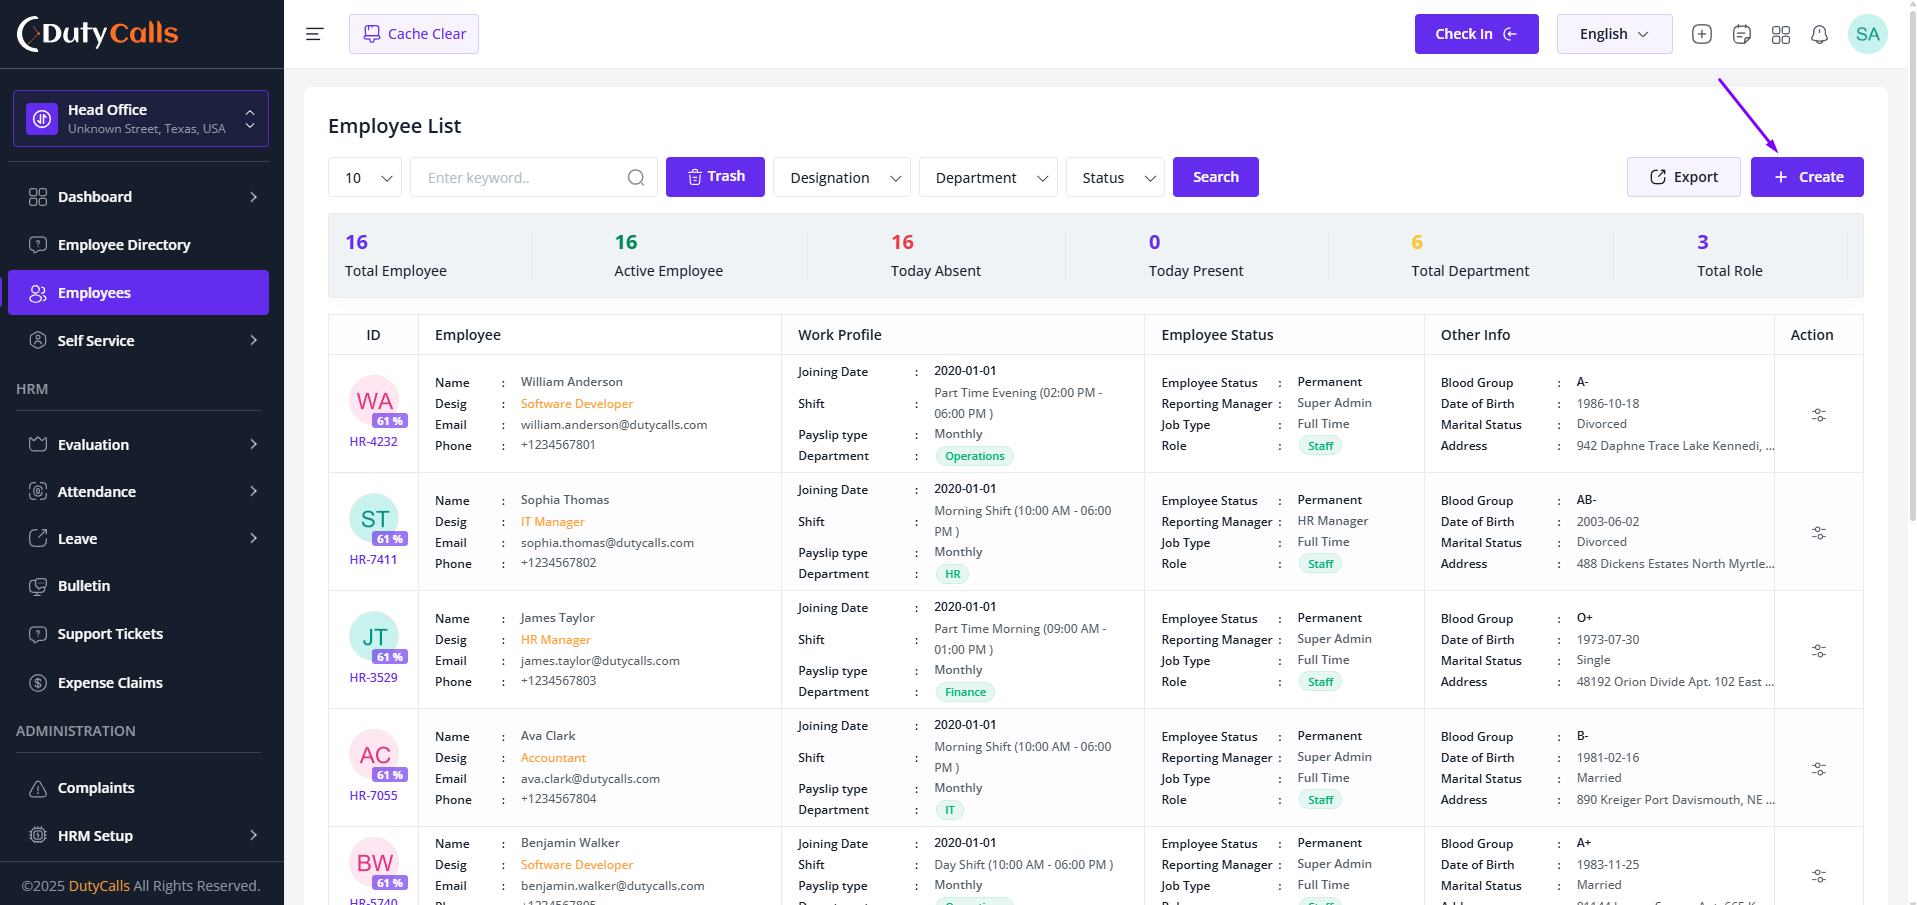The image size is (1917, 905).
Task: Expand the Attendance sidebar menu
Action: (138, 491)
